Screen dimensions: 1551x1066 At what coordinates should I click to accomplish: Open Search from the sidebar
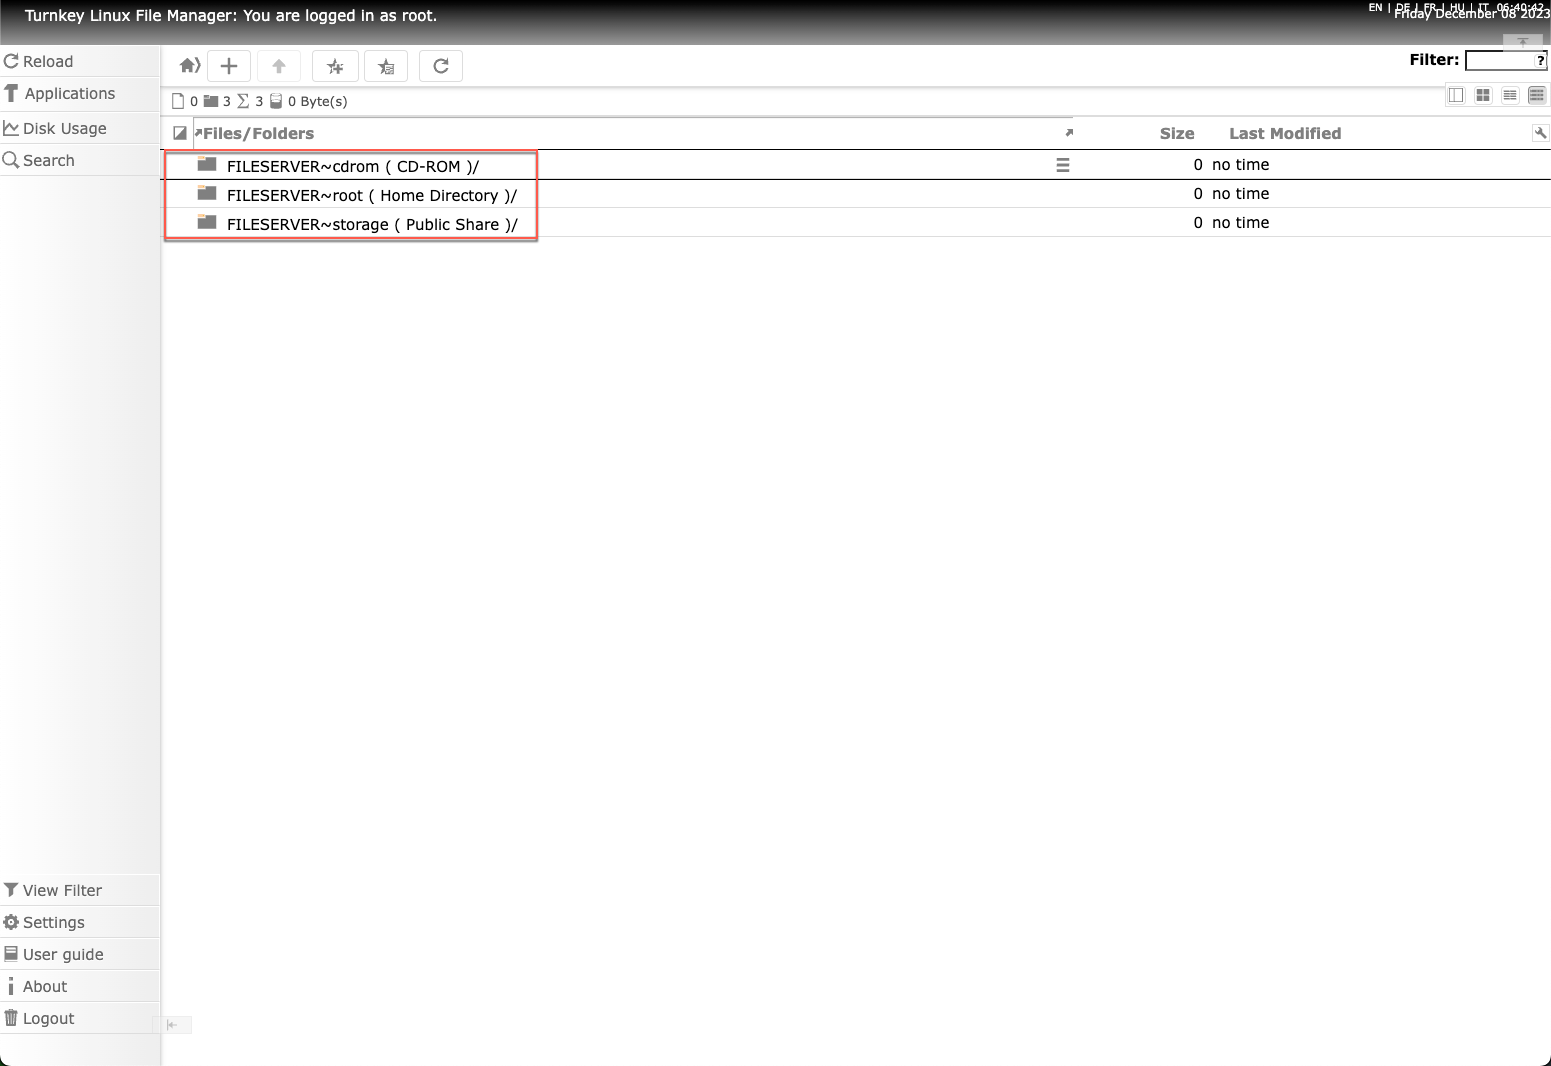pos(48,160)
